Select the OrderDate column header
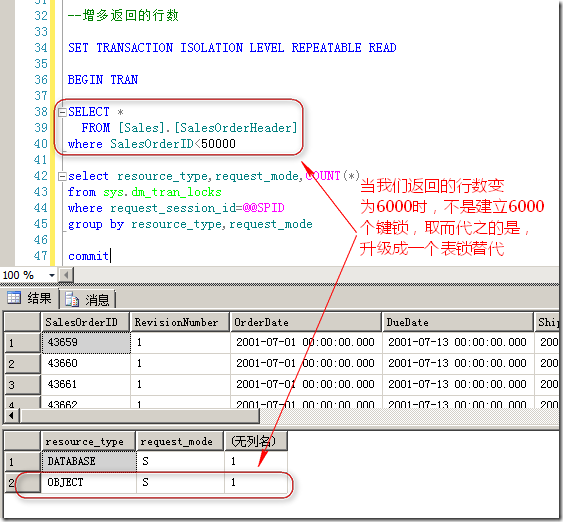Image resolution: width=563 pixels, height=522 pixels. pyautogui.click(x=306, y=322)
